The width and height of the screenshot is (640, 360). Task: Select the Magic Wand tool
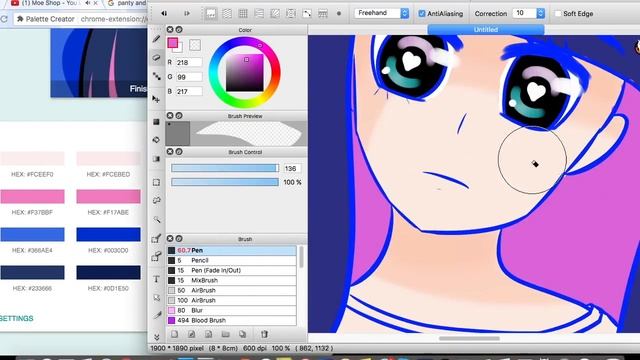[156, 220]
